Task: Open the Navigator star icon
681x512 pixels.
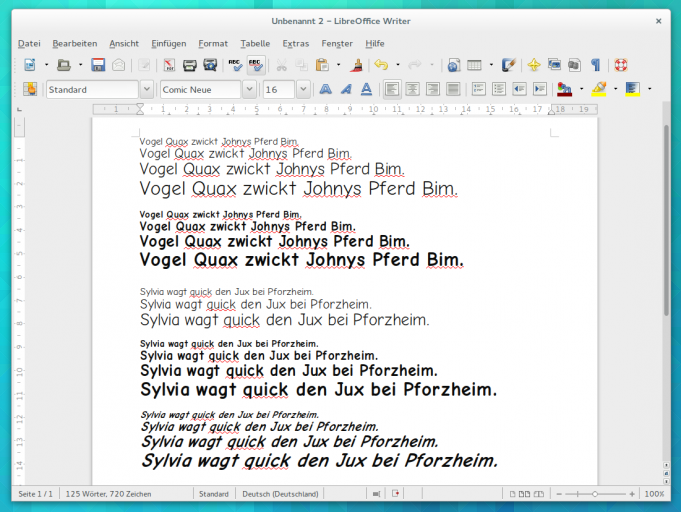Action: click(533, 65)
